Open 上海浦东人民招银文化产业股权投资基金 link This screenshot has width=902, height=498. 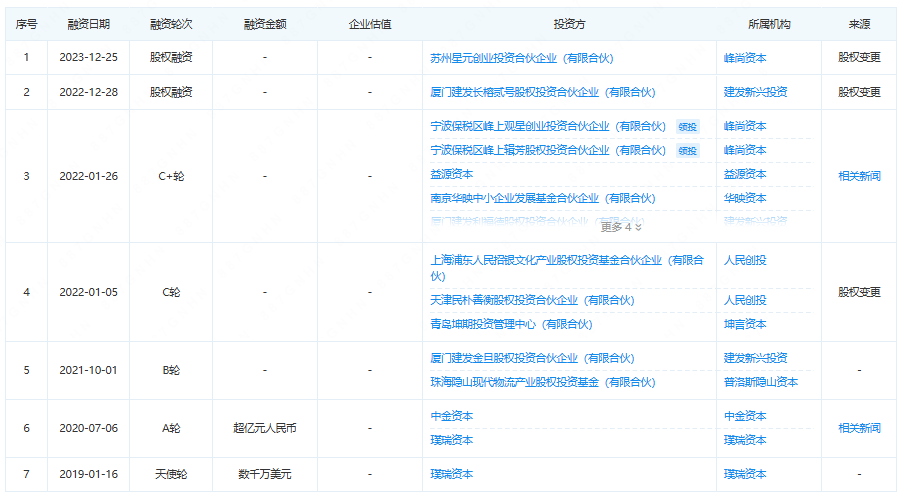(567, 268)
